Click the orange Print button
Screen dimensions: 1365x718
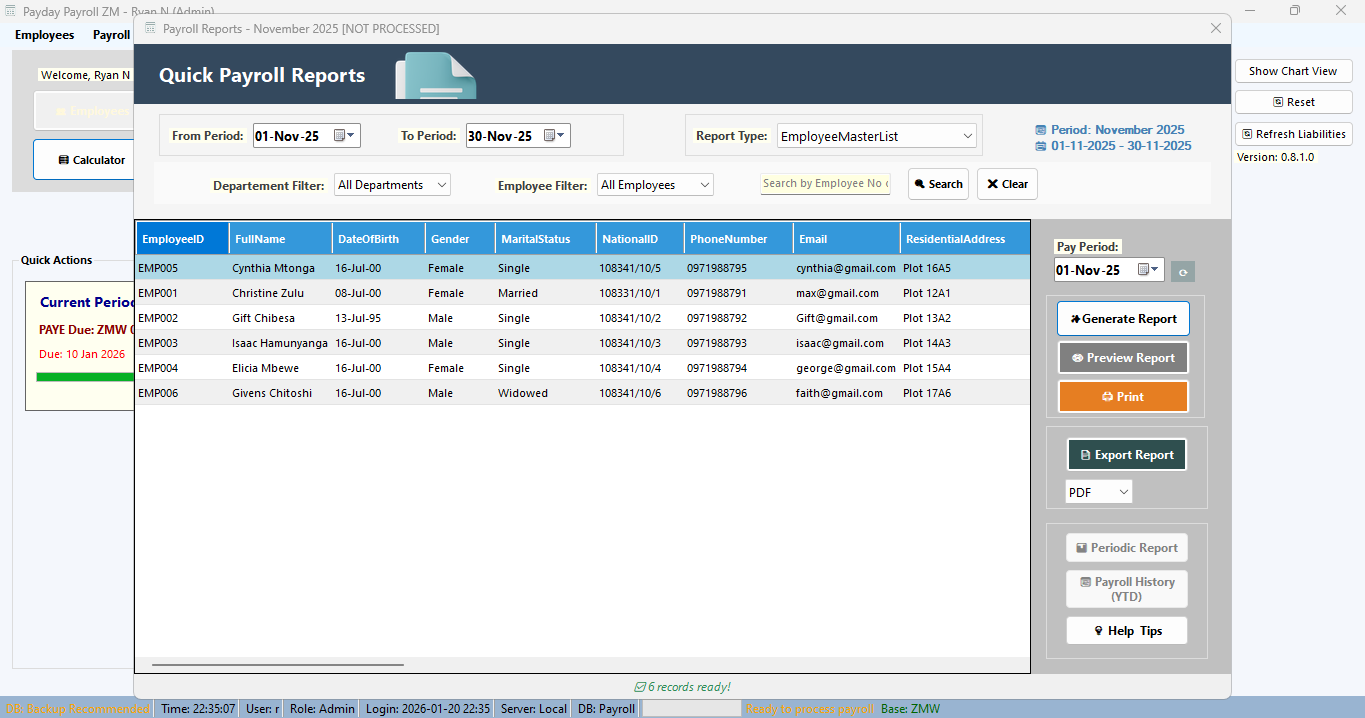pos(1122,397)
